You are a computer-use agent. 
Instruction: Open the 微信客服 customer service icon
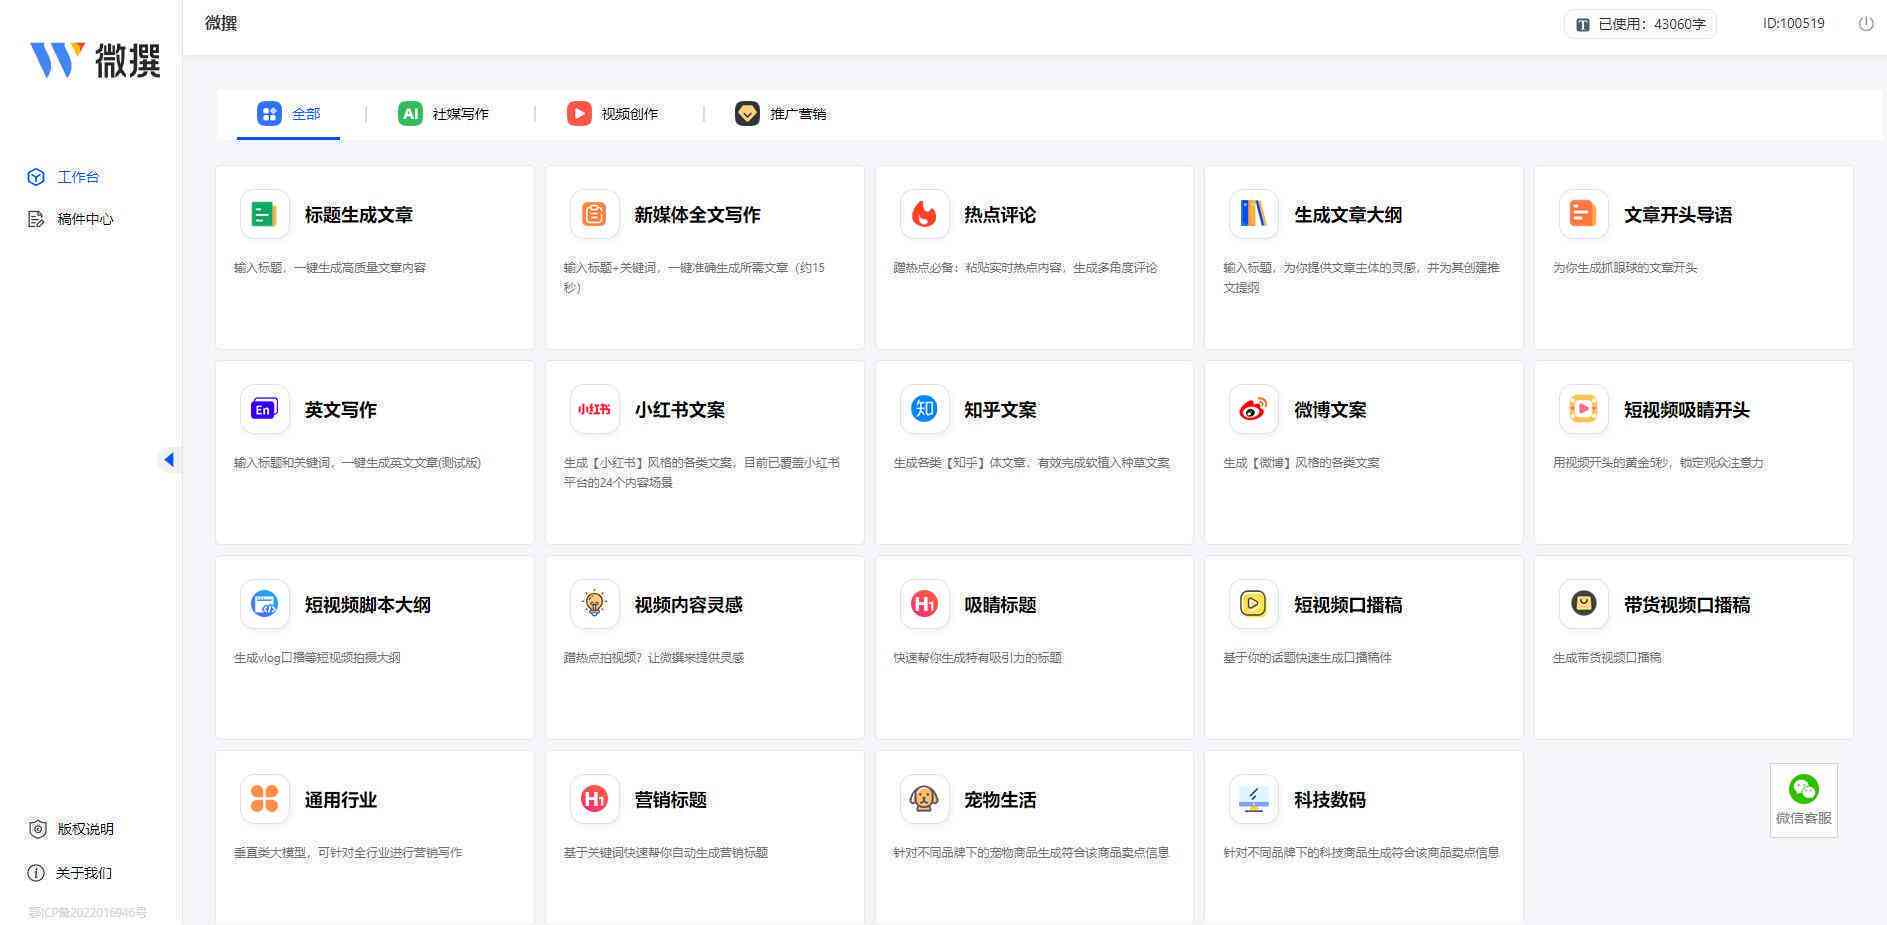(x=1803, y=789)
